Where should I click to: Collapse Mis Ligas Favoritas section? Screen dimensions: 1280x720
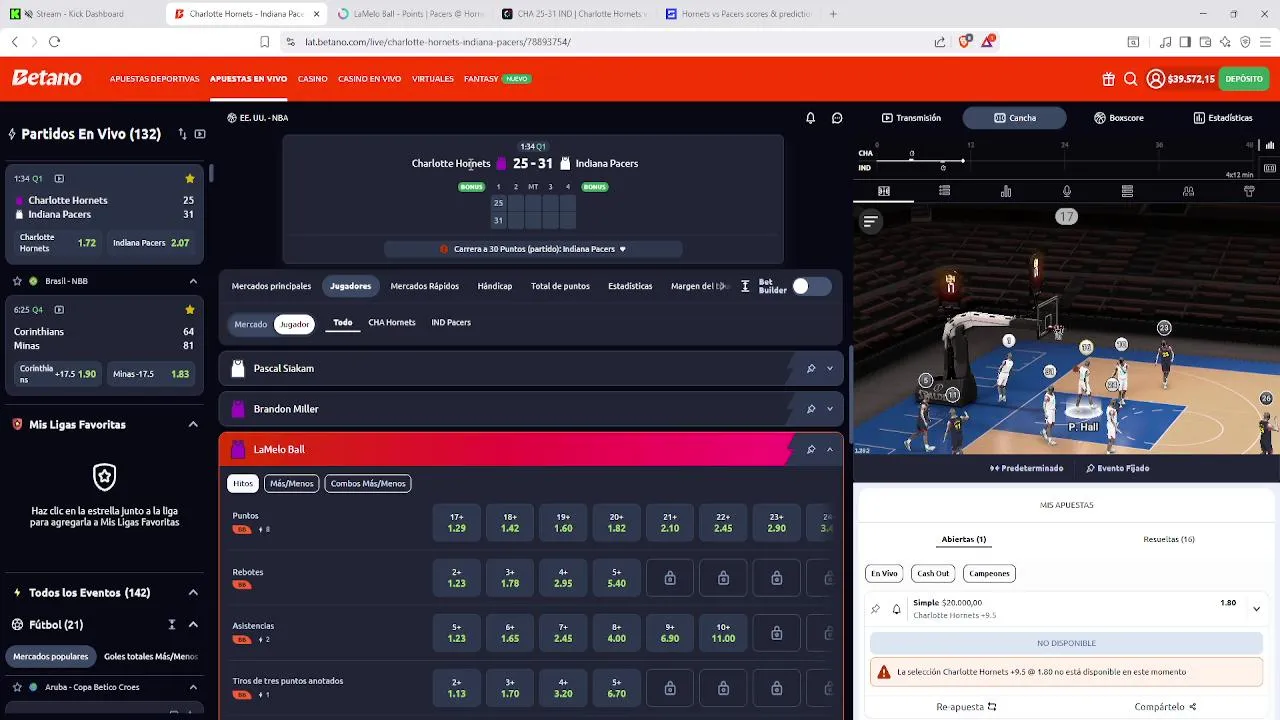[193, 424]
